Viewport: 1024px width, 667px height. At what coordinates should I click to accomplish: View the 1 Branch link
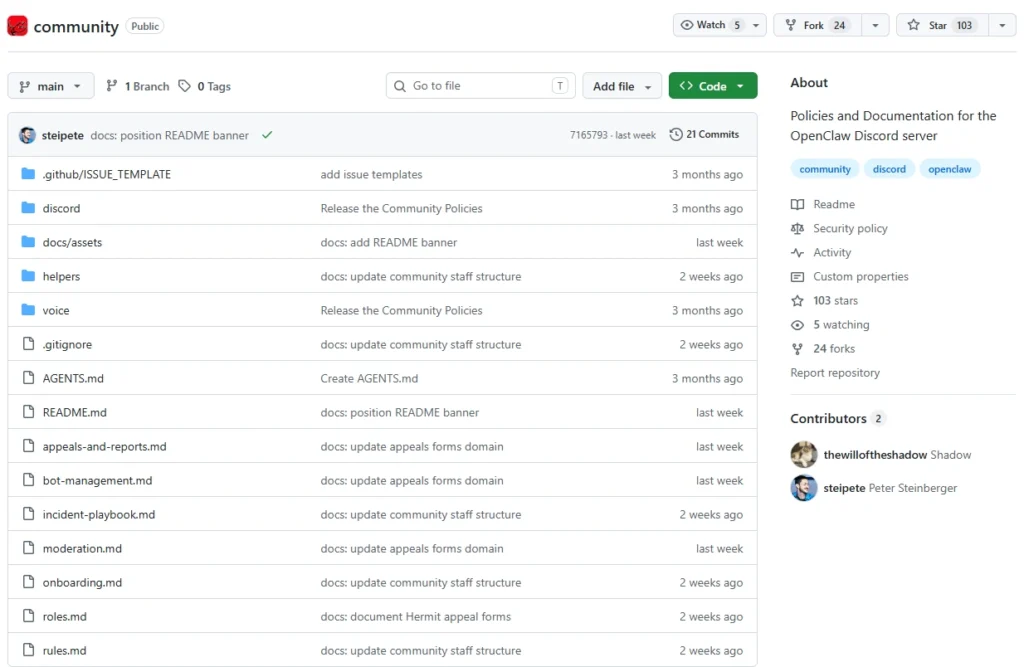click(x=138, y=86)
